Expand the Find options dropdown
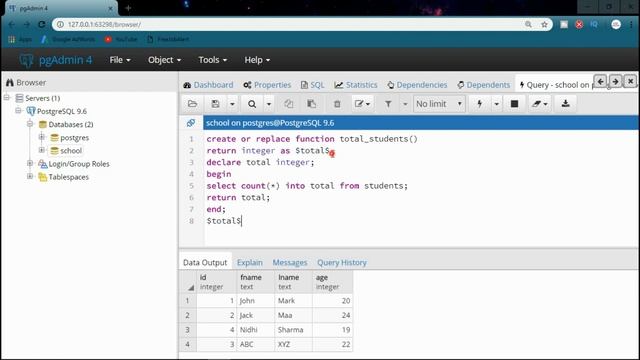Image resolution: width=640 pixels, height=360 pixels. point(269,104)
